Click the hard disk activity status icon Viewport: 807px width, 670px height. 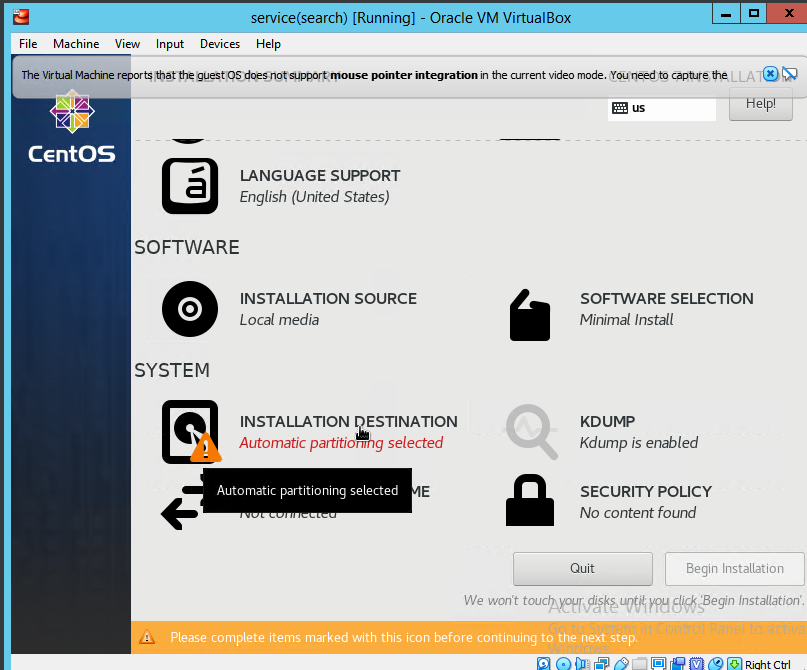[x=543, y=664]
